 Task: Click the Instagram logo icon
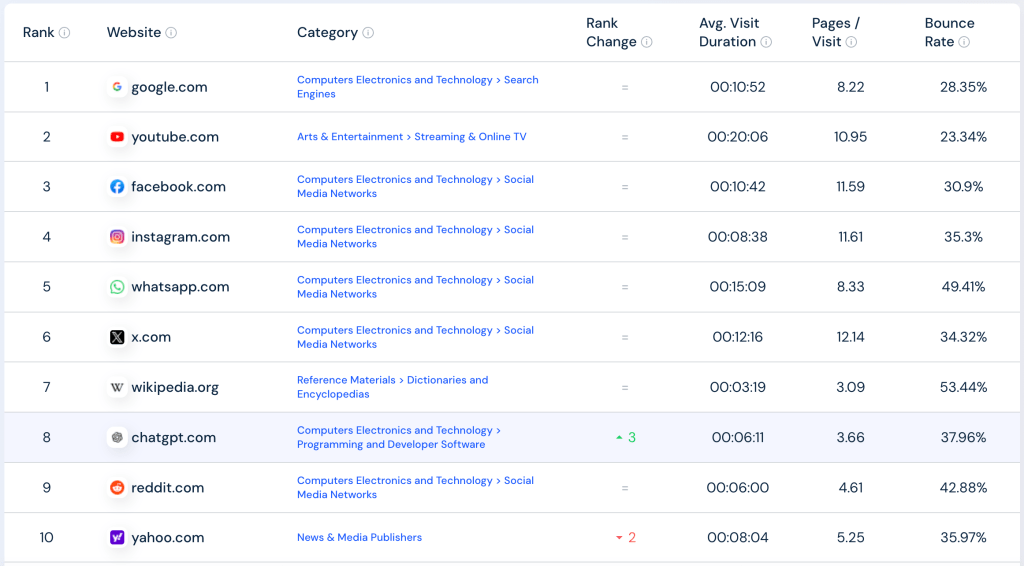pyautogui.click(x=117, y=237)
